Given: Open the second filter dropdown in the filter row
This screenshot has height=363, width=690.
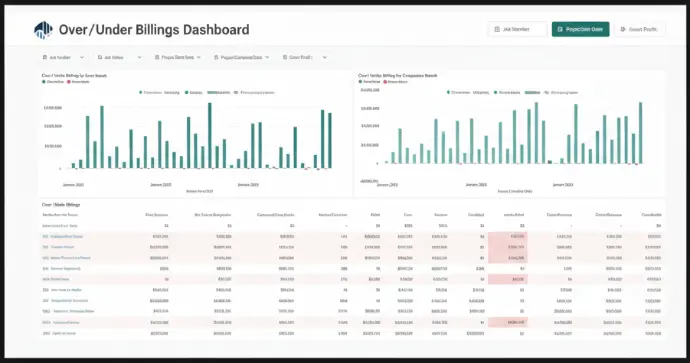Looking at the screenshot, I should click(x=119, y=57).
